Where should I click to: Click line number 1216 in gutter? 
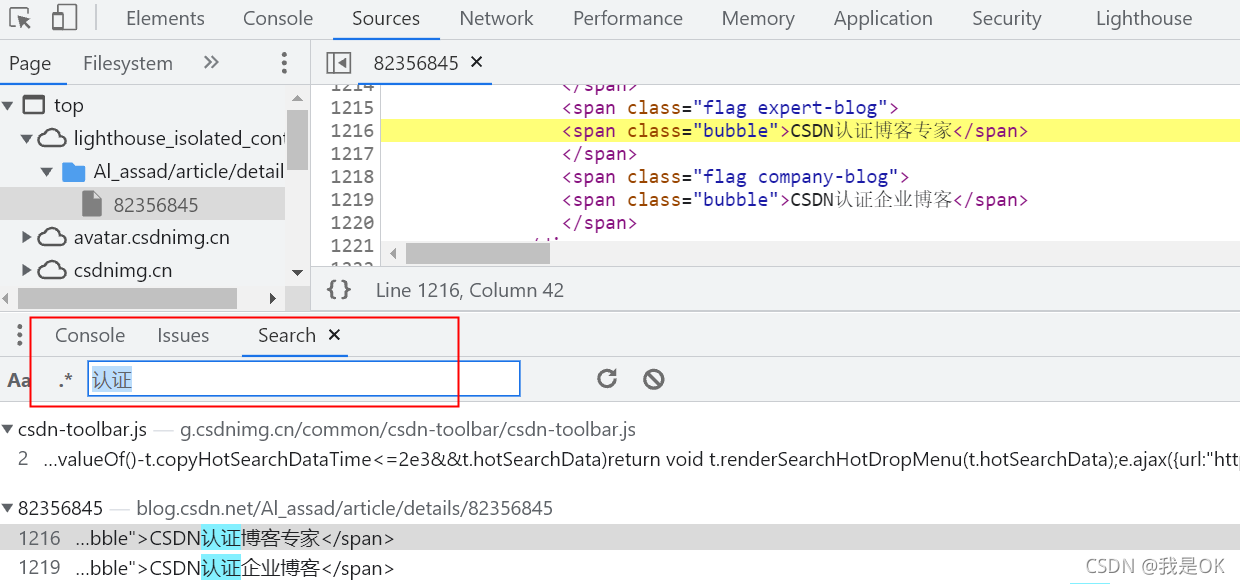(351, 131)
